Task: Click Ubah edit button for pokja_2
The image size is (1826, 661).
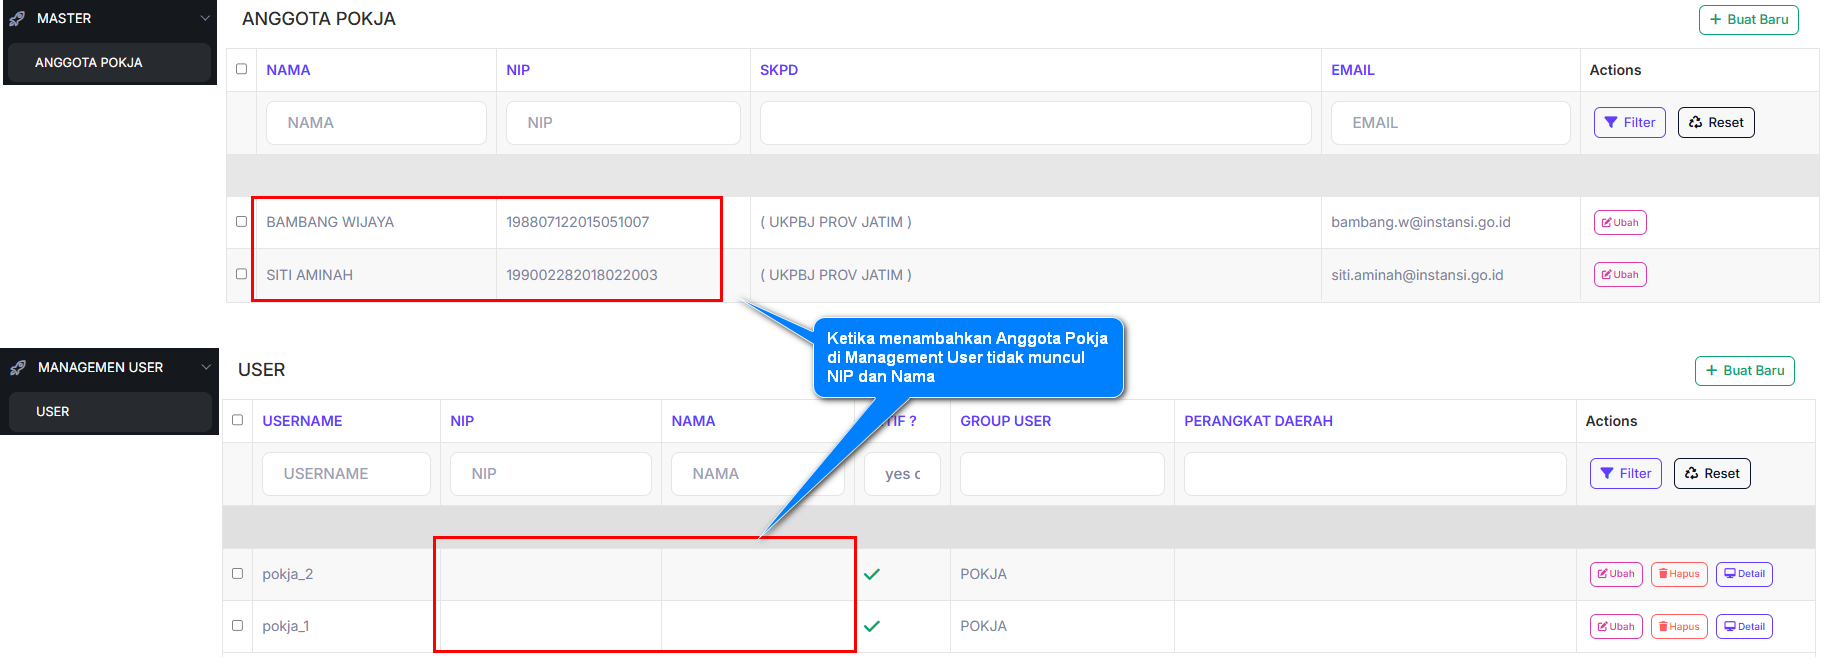Action: point(1615,574)
